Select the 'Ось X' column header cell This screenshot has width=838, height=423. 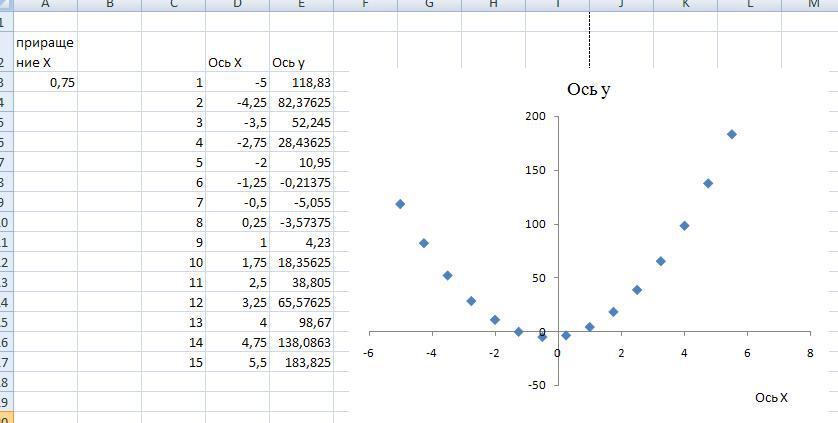pyautogui.click(x=237, y=52)
